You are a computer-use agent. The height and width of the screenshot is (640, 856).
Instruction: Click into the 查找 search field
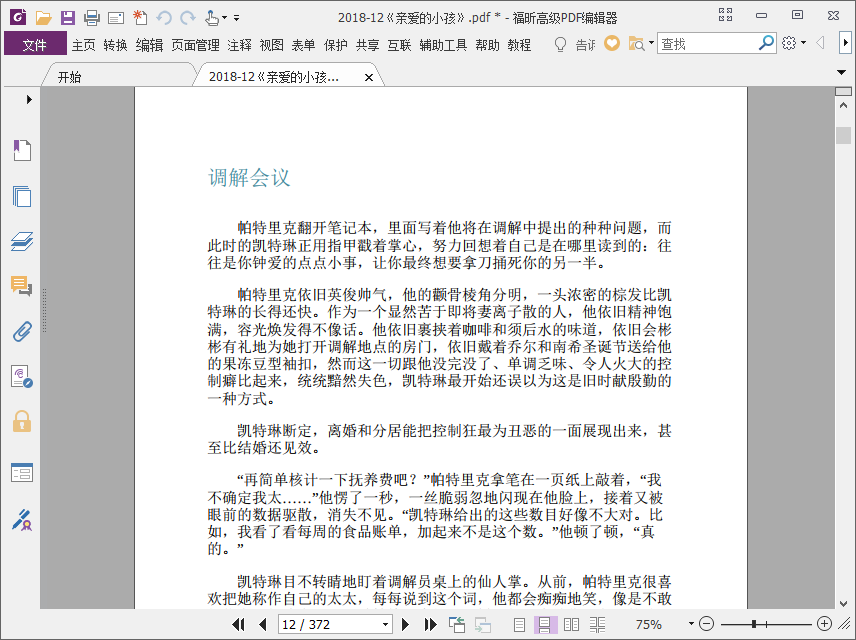(x=708, y=43)
